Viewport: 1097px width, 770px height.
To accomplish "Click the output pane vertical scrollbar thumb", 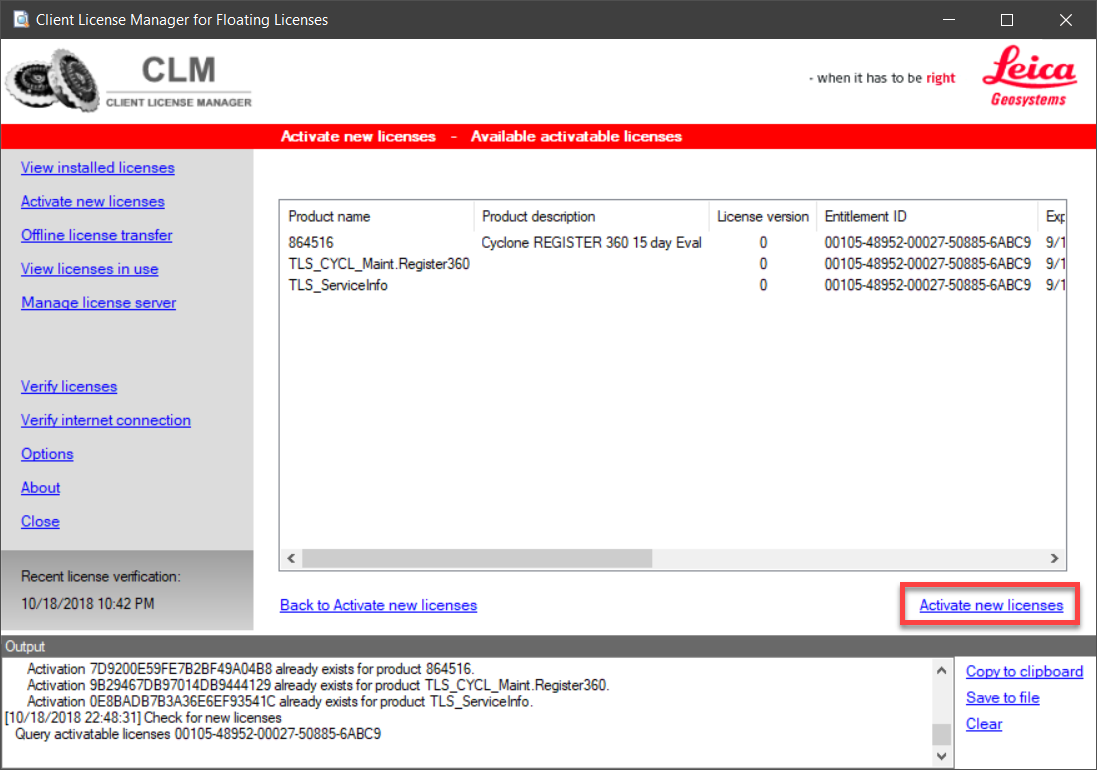I will pyautogui.click(x=942, y=734).
